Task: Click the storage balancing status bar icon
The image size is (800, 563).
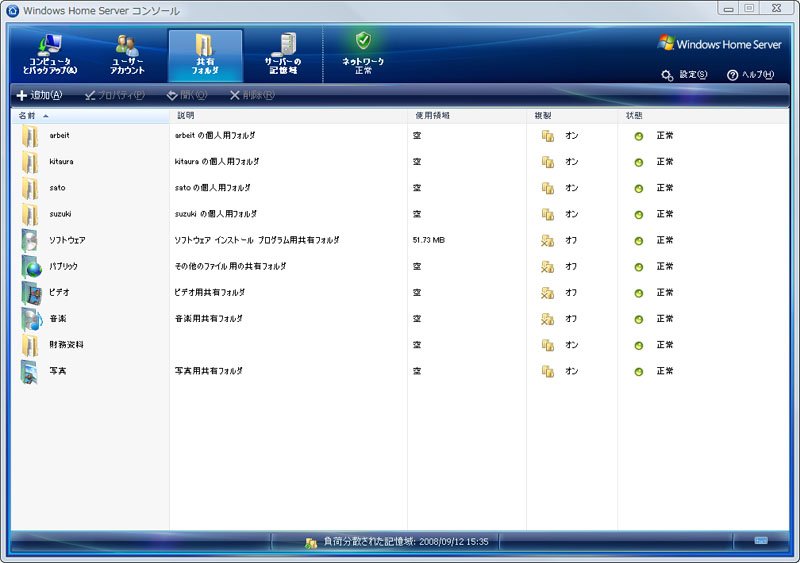Action: pos(311,543)
